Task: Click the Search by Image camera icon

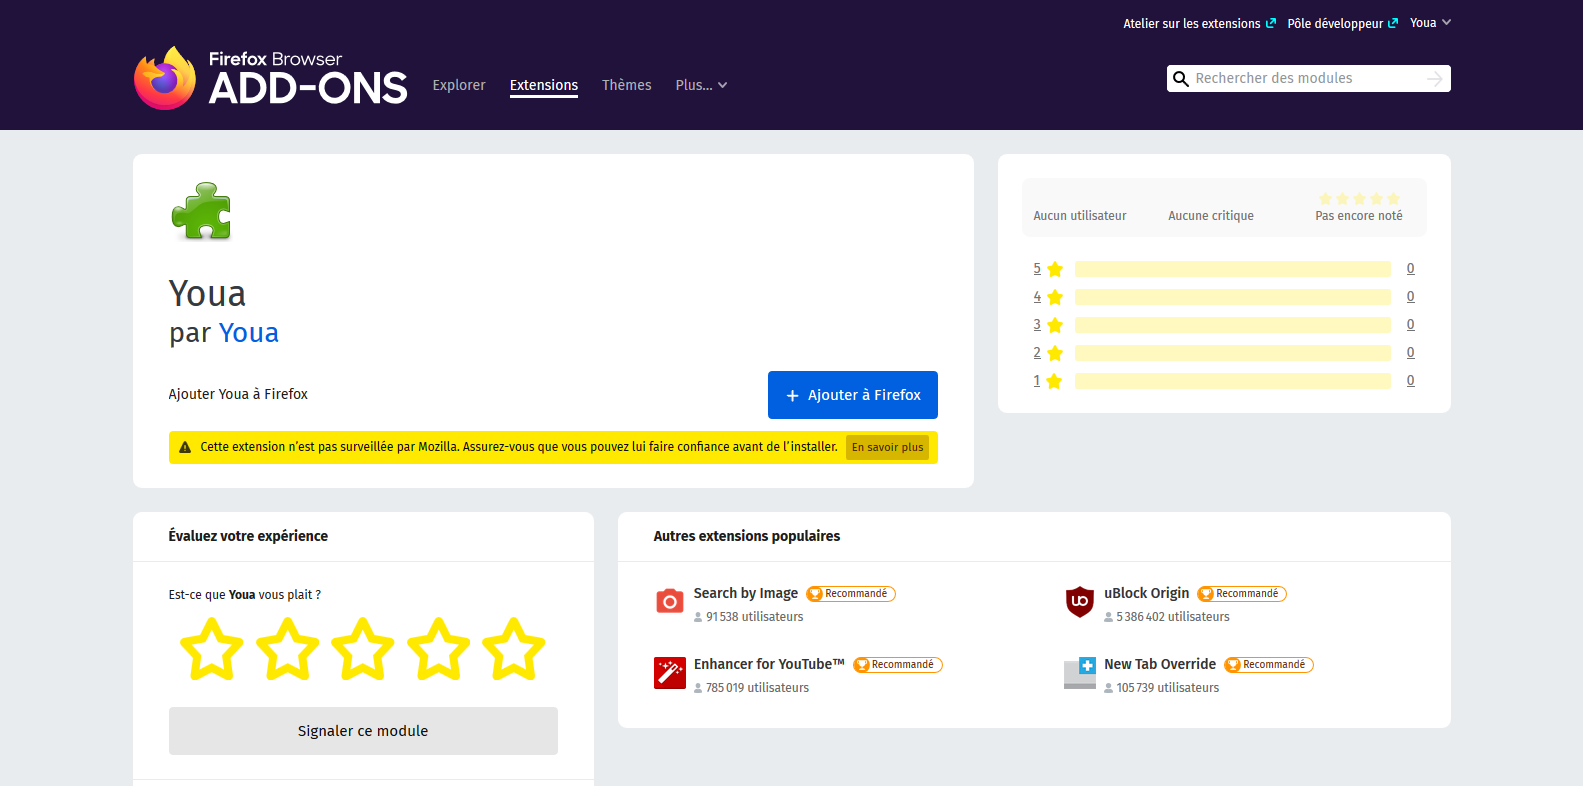Action: pyautogui.click(x=669, y=601)
